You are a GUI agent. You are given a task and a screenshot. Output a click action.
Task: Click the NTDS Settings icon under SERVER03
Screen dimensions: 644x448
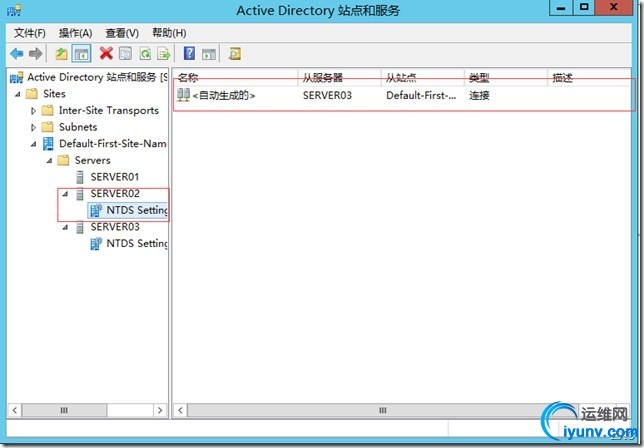[96, 244]
